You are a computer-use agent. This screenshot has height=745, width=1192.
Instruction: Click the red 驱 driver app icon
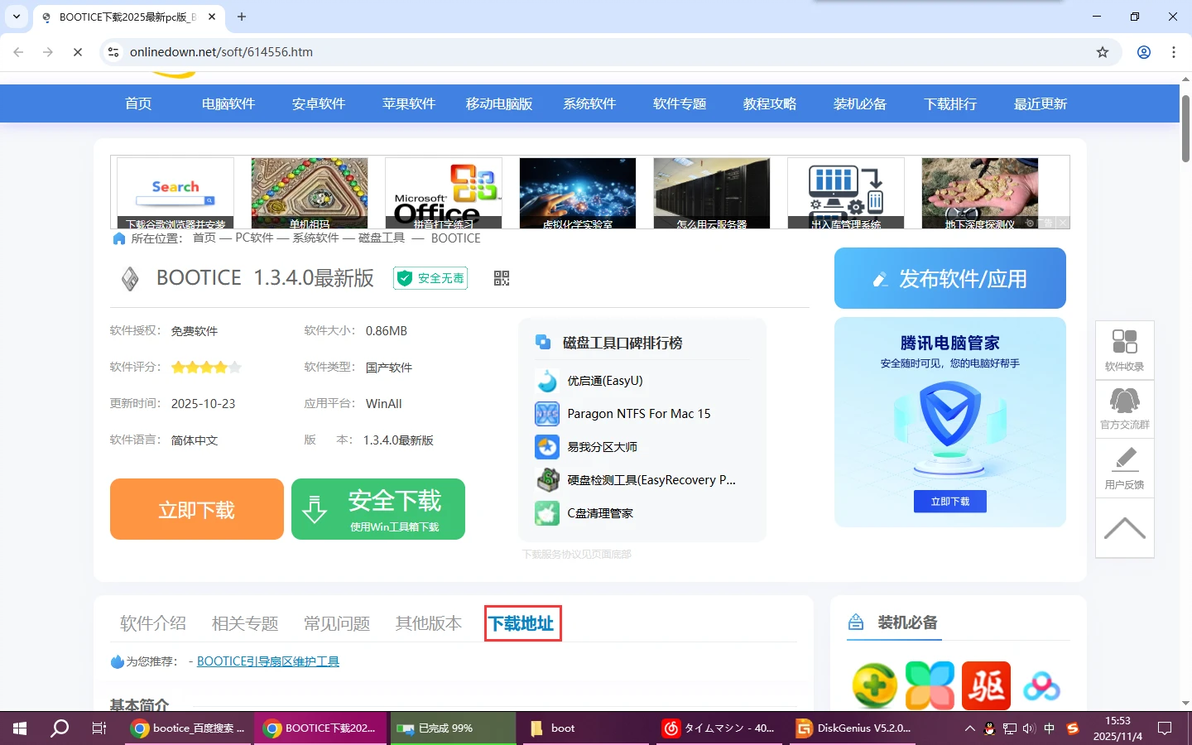986,685
